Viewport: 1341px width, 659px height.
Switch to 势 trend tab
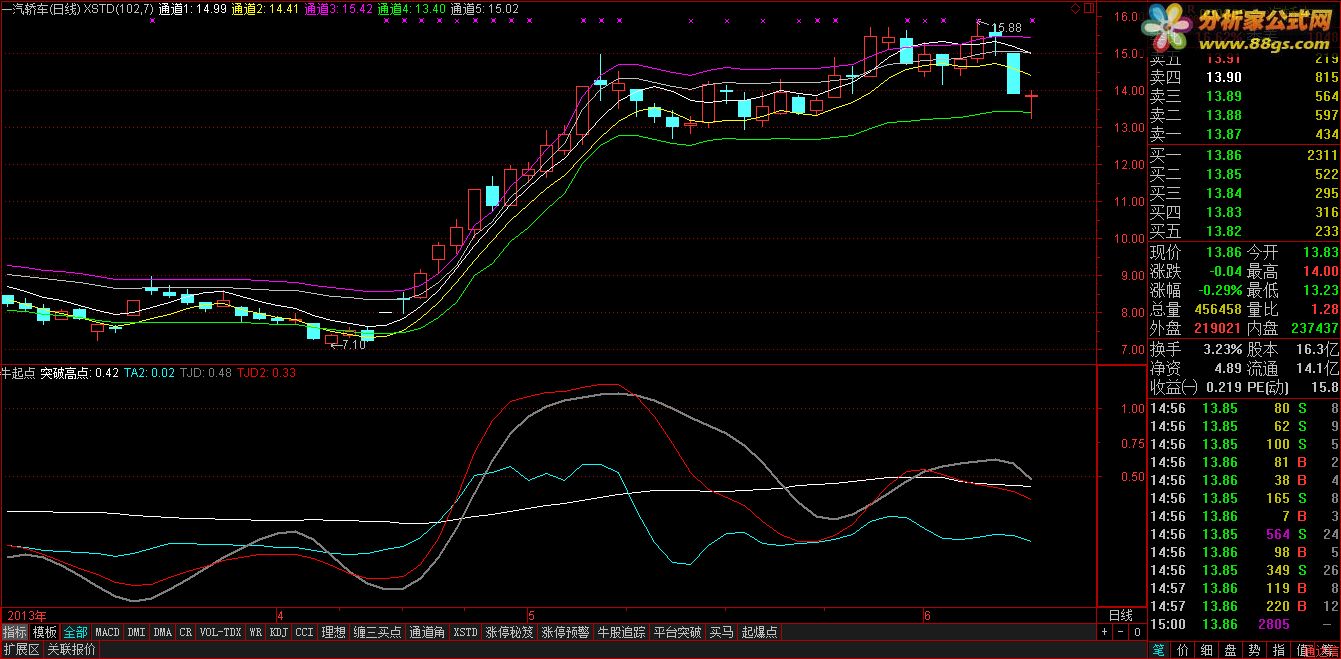point(1254,650)
